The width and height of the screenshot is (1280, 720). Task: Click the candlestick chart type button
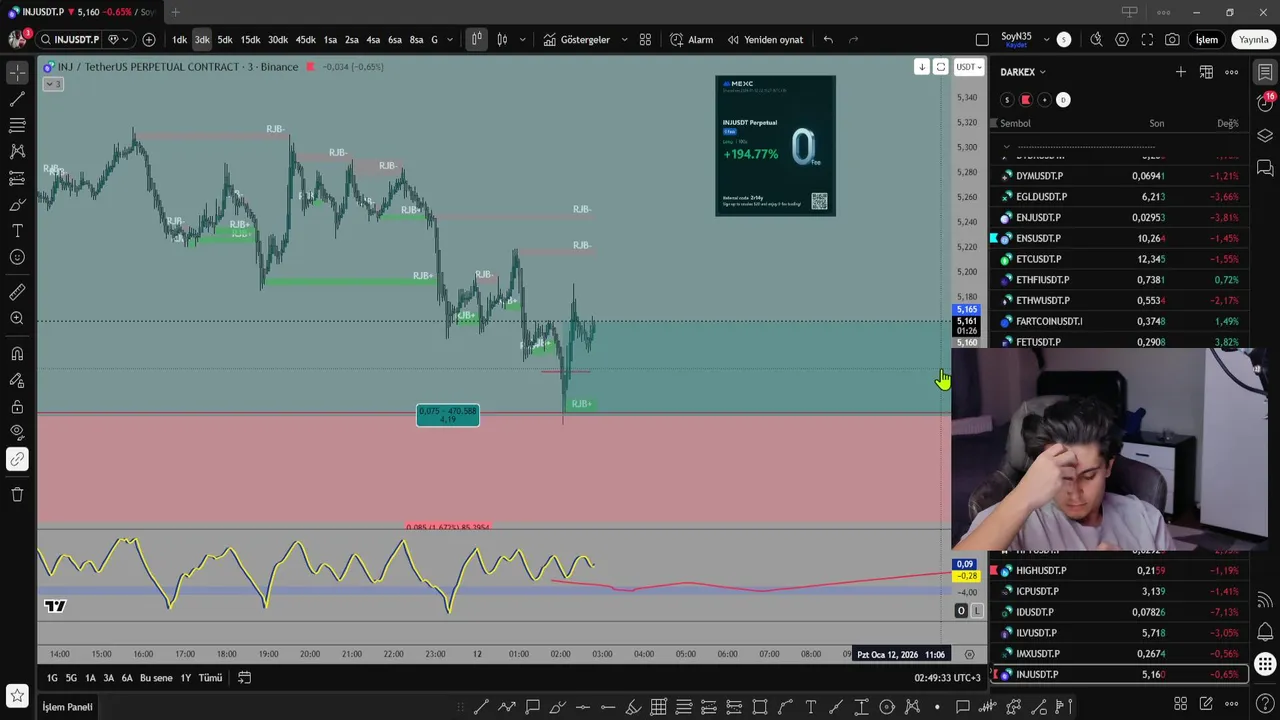(x=476, y=40)
